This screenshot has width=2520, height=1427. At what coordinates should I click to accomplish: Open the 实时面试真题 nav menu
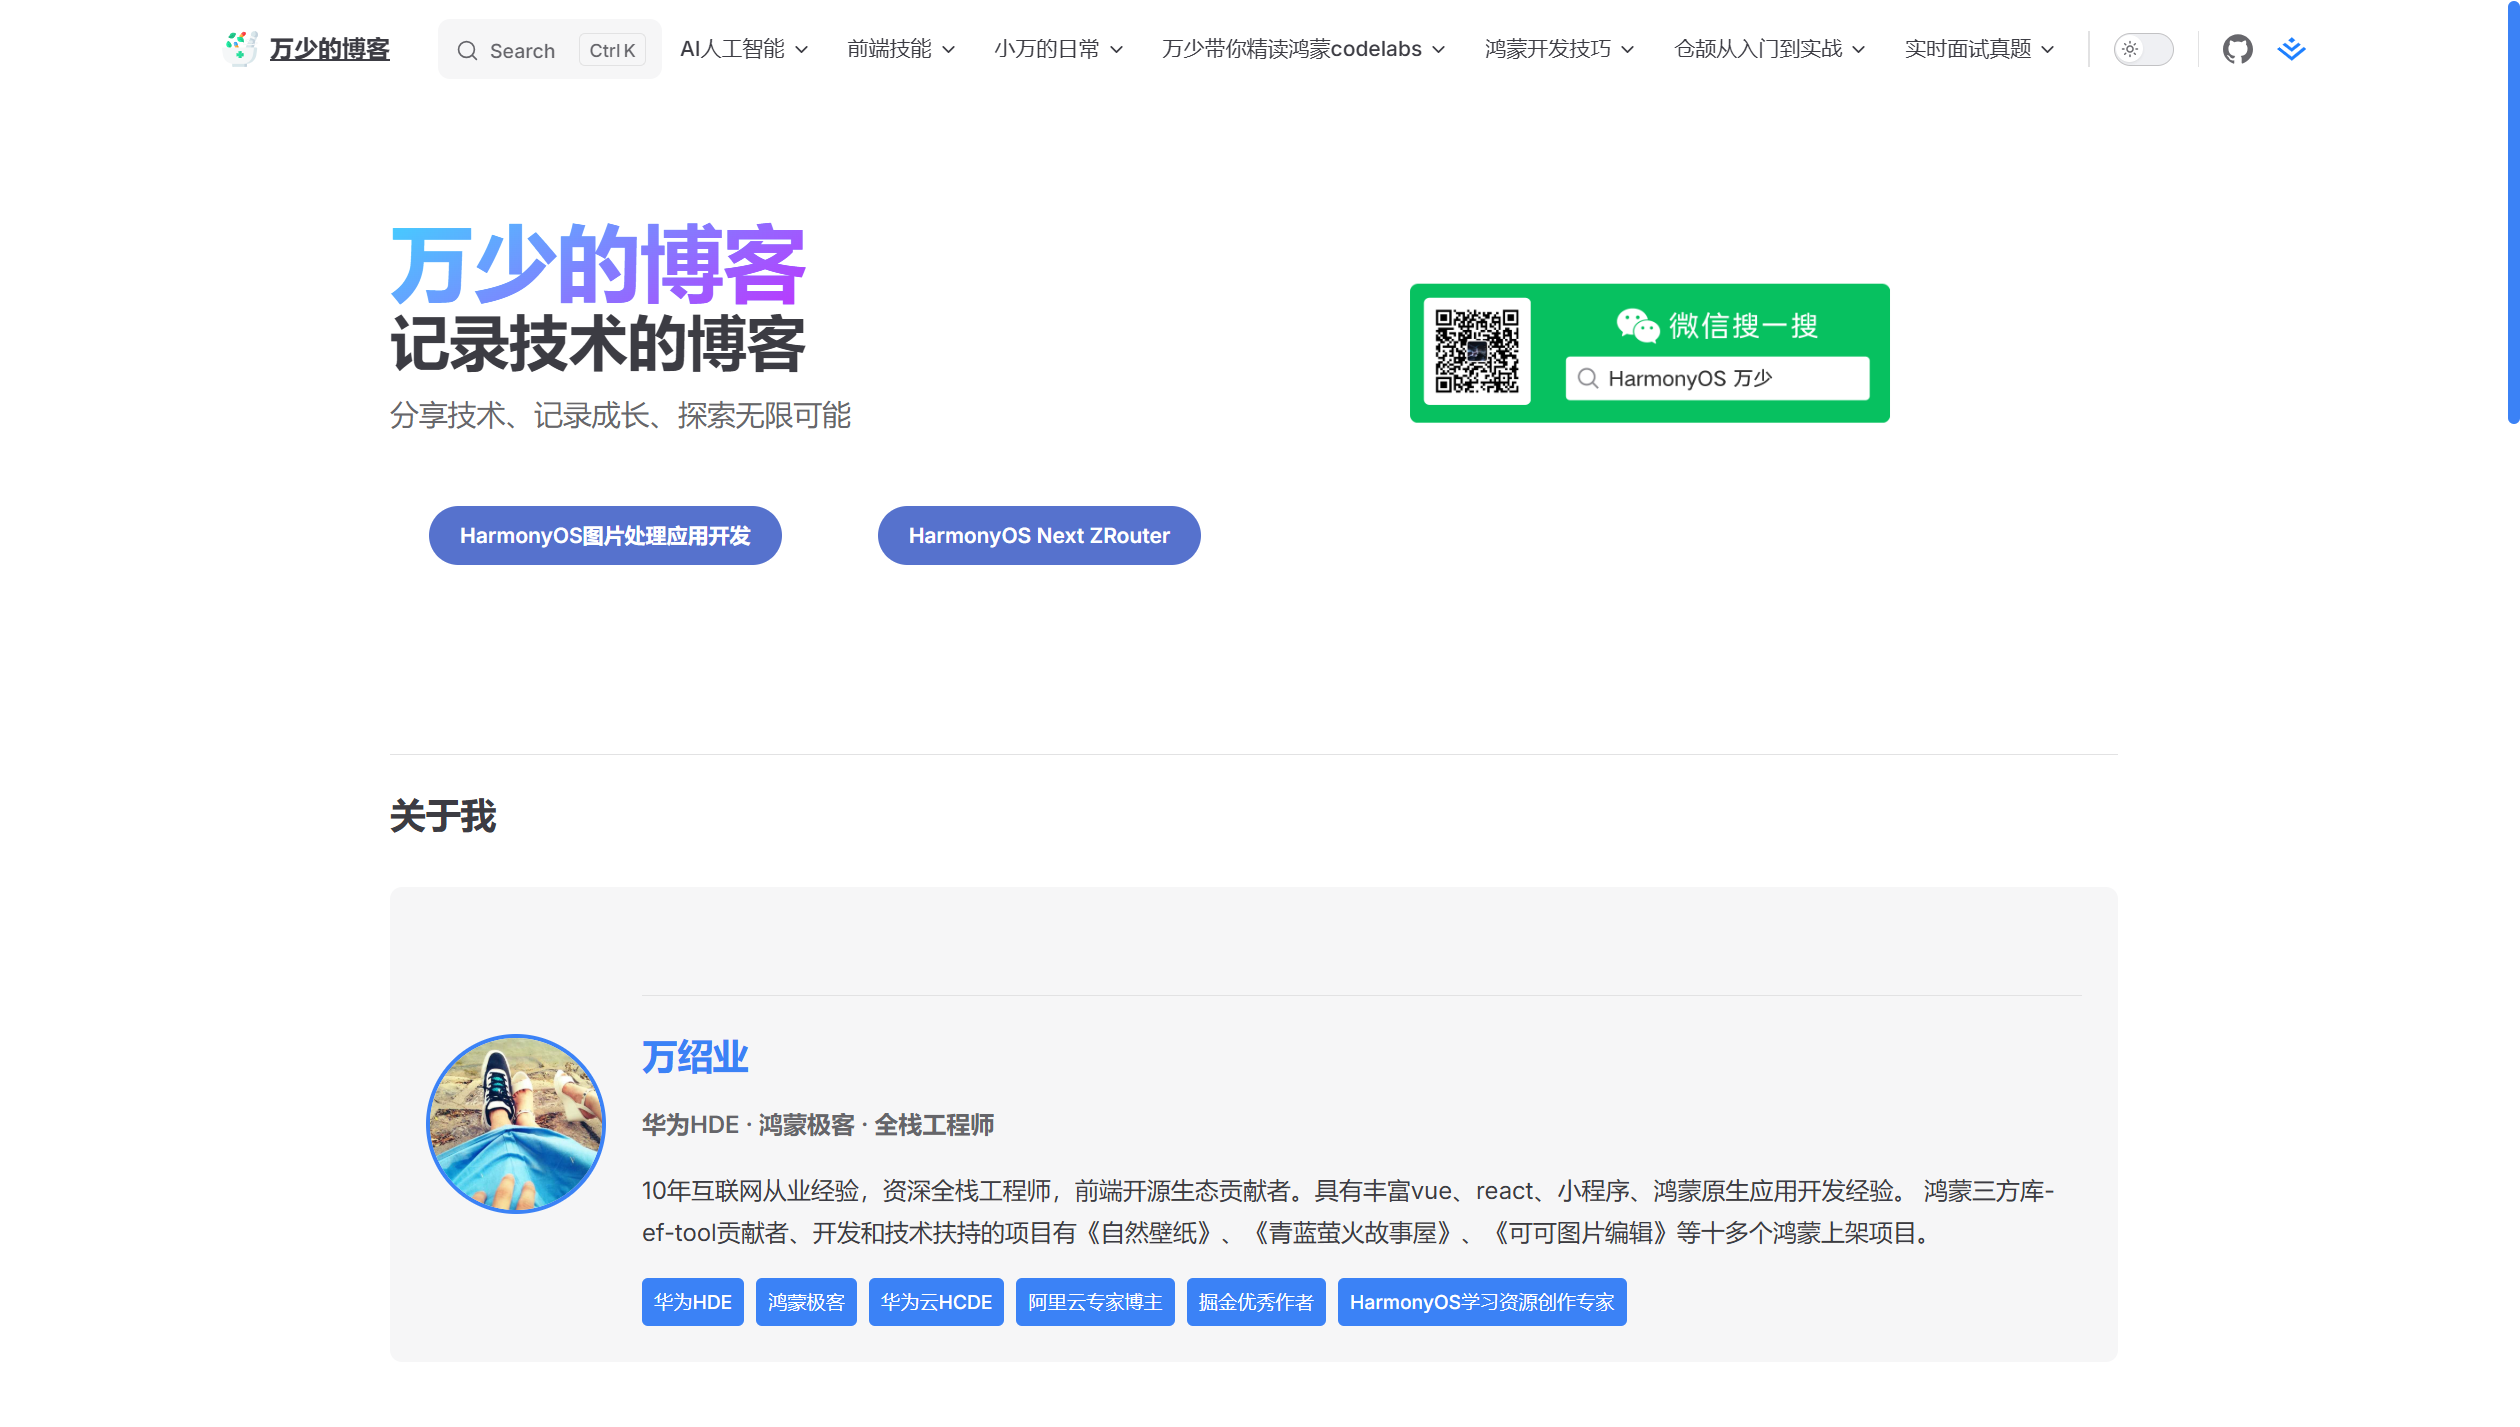1979,49
